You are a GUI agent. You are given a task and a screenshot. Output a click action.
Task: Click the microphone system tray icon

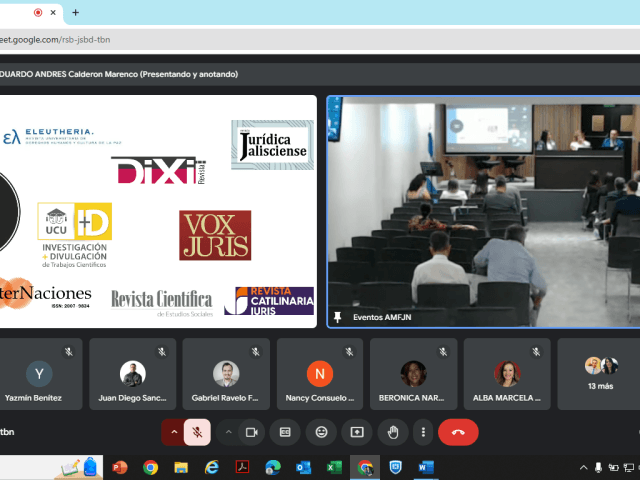coord(598,468)
